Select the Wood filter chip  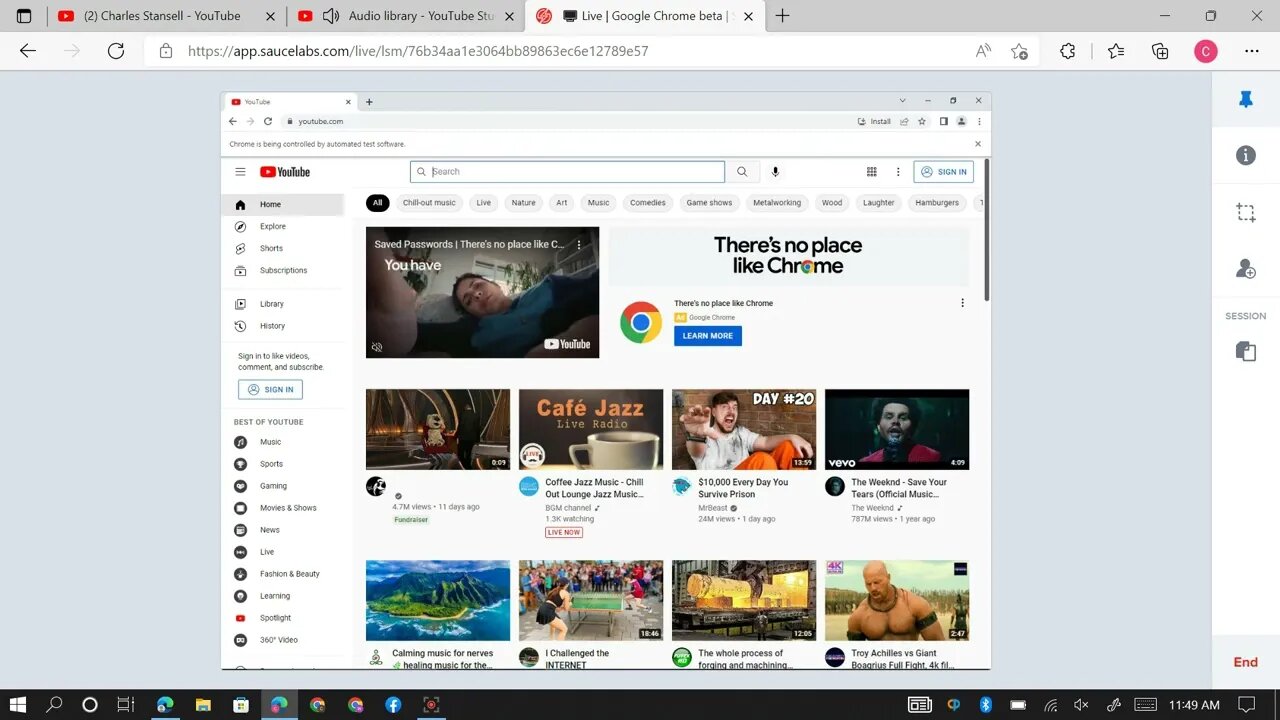tap(832, 203)
